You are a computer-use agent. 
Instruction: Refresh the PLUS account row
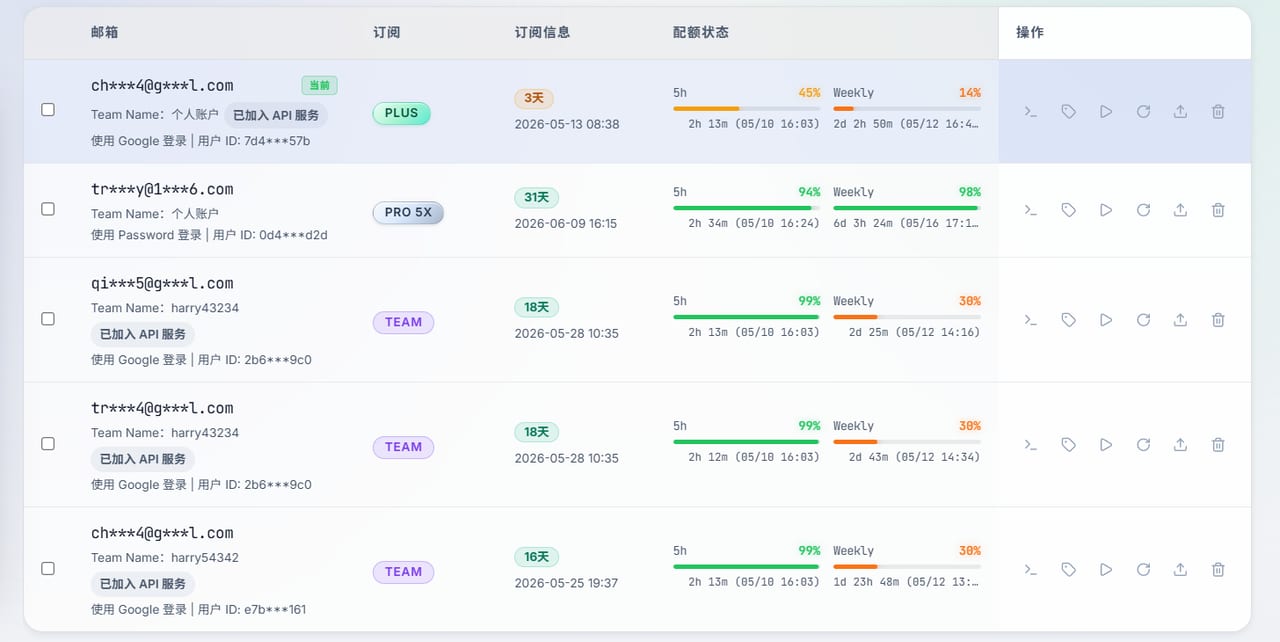coord(1143,112)
